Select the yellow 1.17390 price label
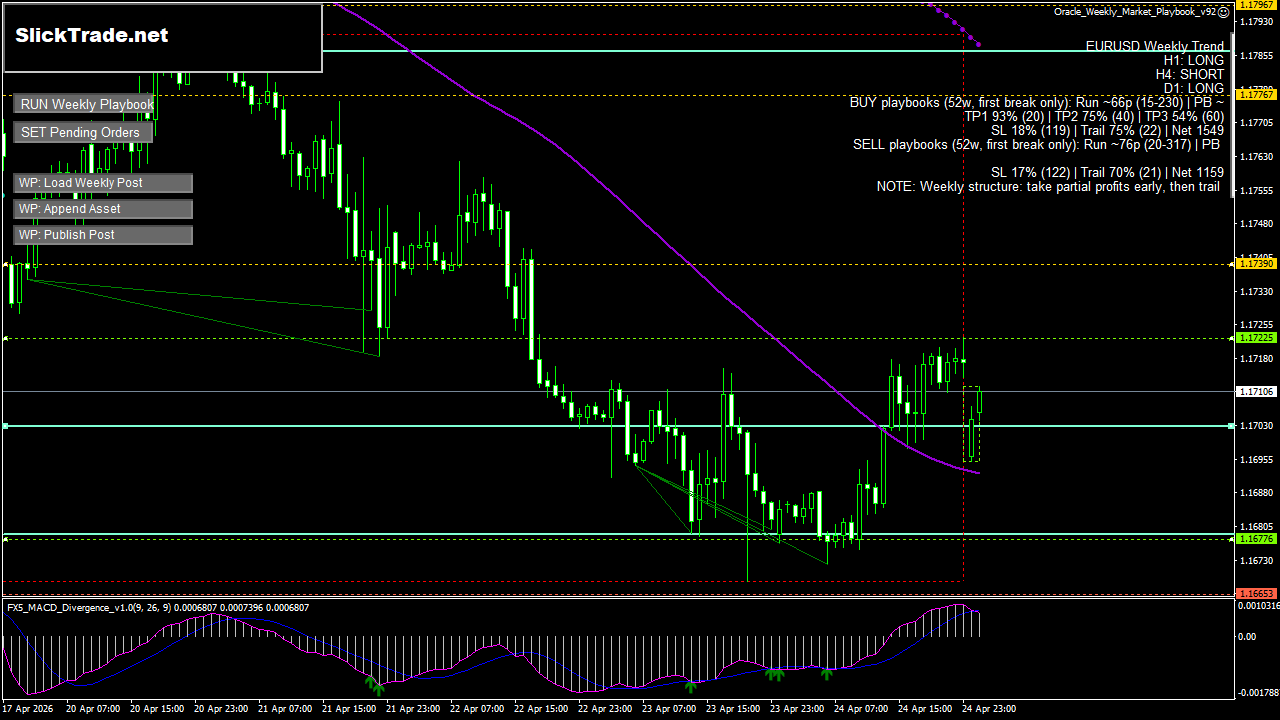 pos(1256,263)
